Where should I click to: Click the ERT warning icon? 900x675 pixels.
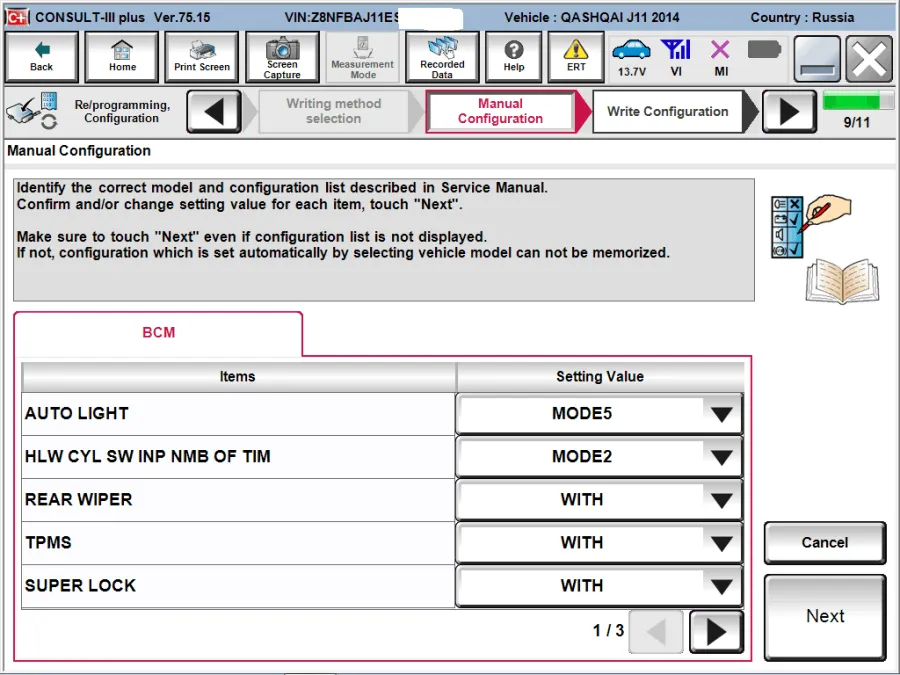click(x=576, y=57)
